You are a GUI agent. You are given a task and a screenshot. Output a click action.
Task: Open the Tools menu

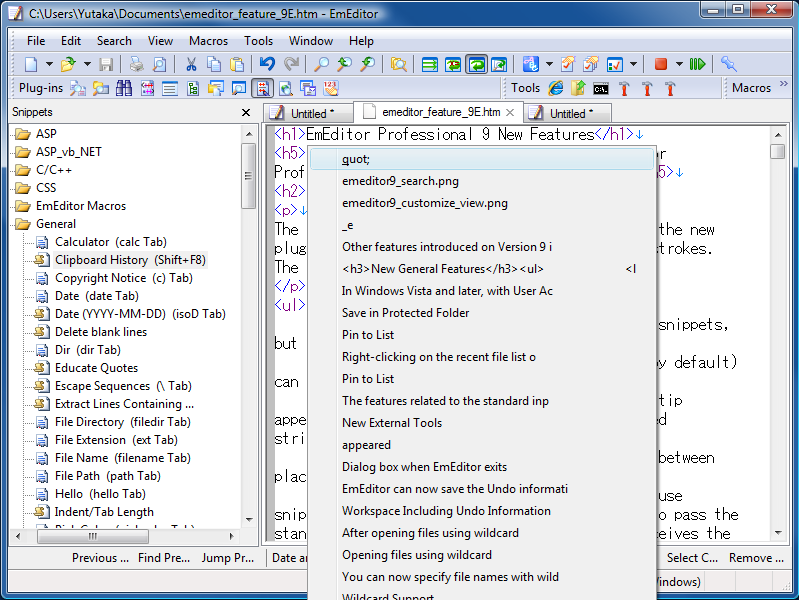(x=258, y=41)
